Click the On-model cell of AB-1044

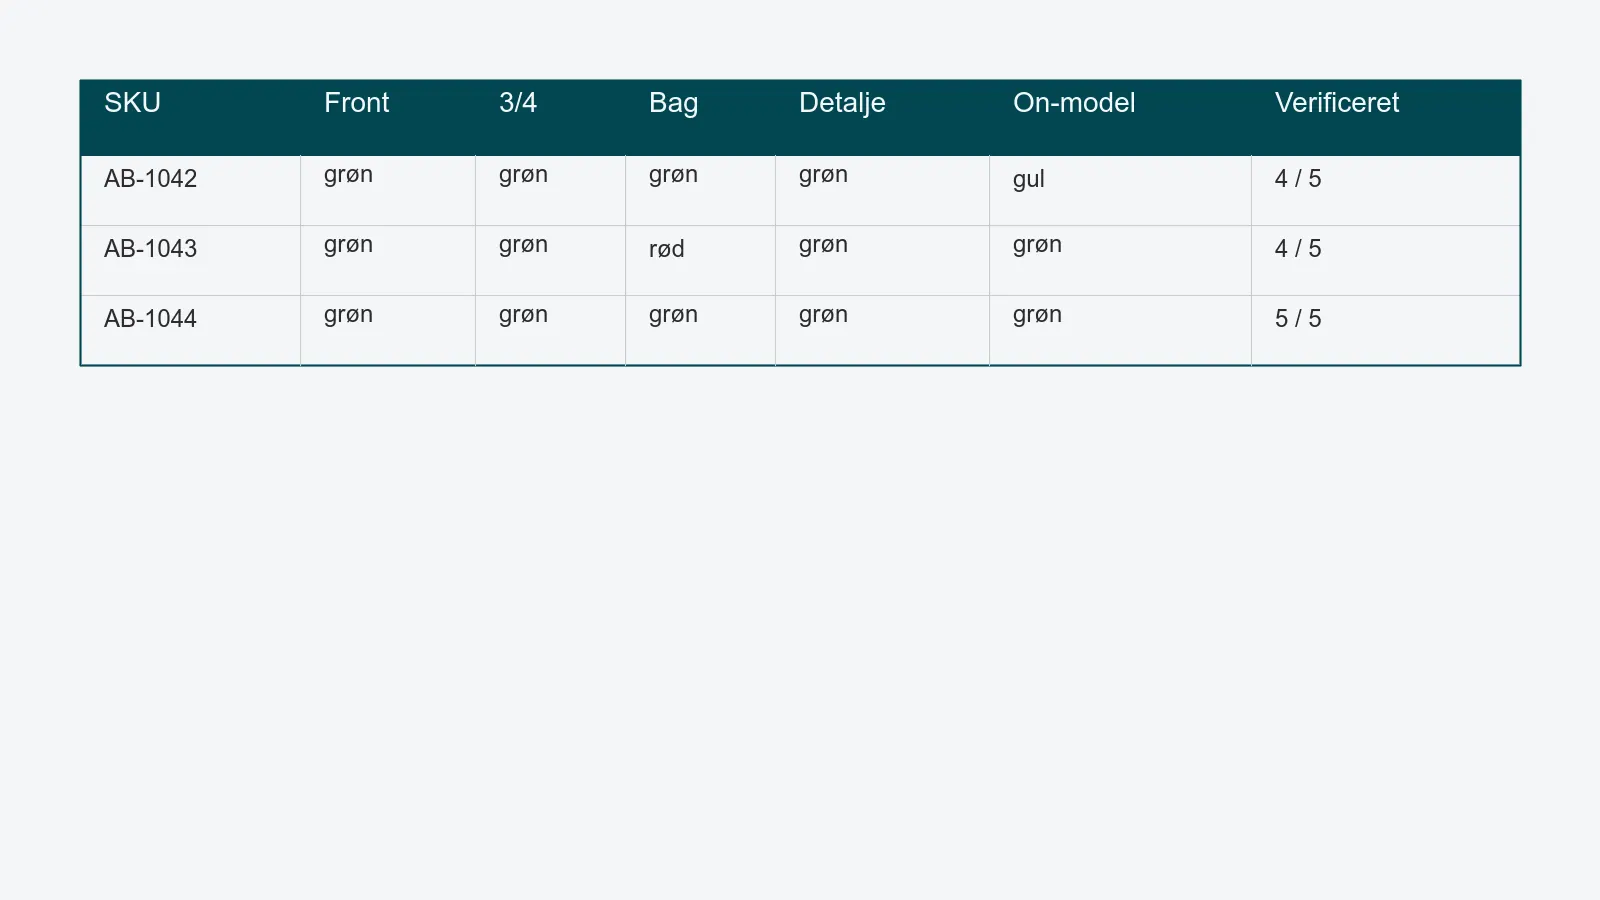coord(1120,330)
